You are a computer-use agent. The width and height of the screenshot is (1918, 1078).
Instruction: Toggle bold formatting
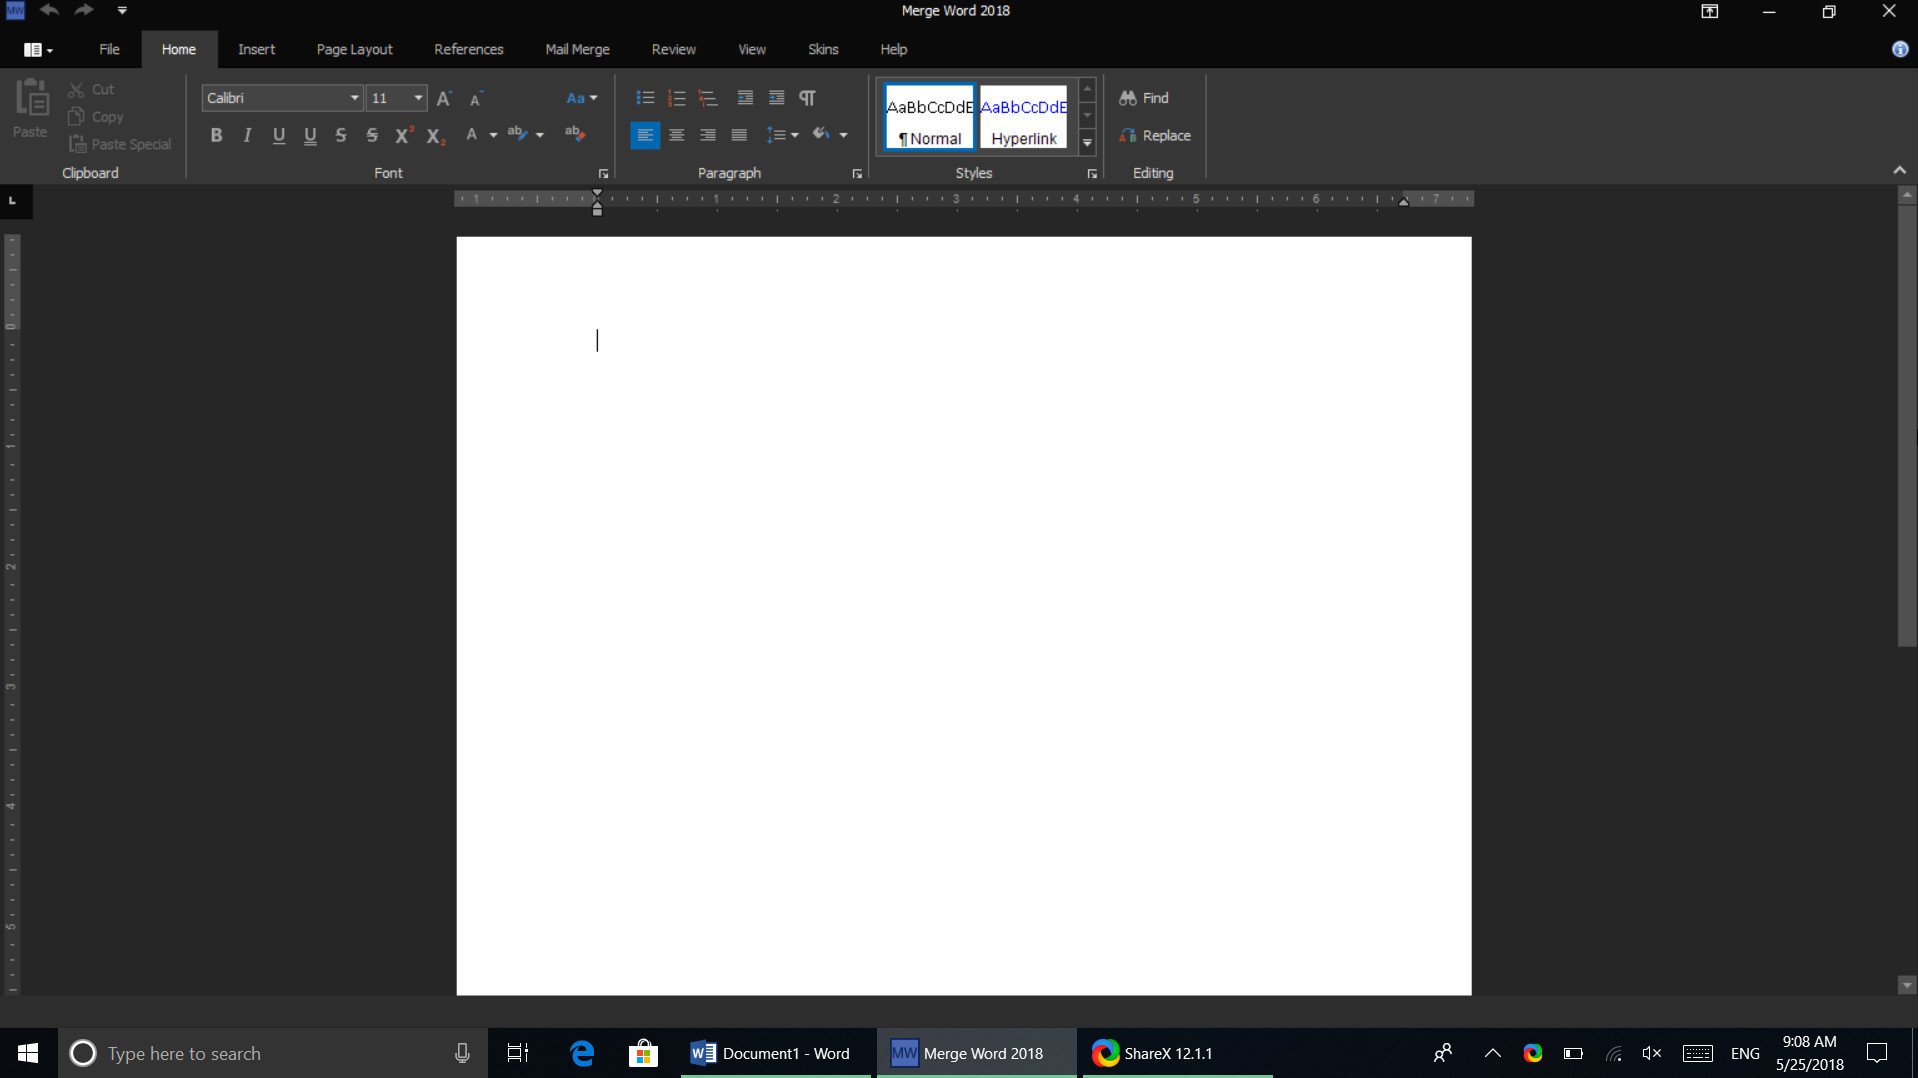tap(216, 136)
